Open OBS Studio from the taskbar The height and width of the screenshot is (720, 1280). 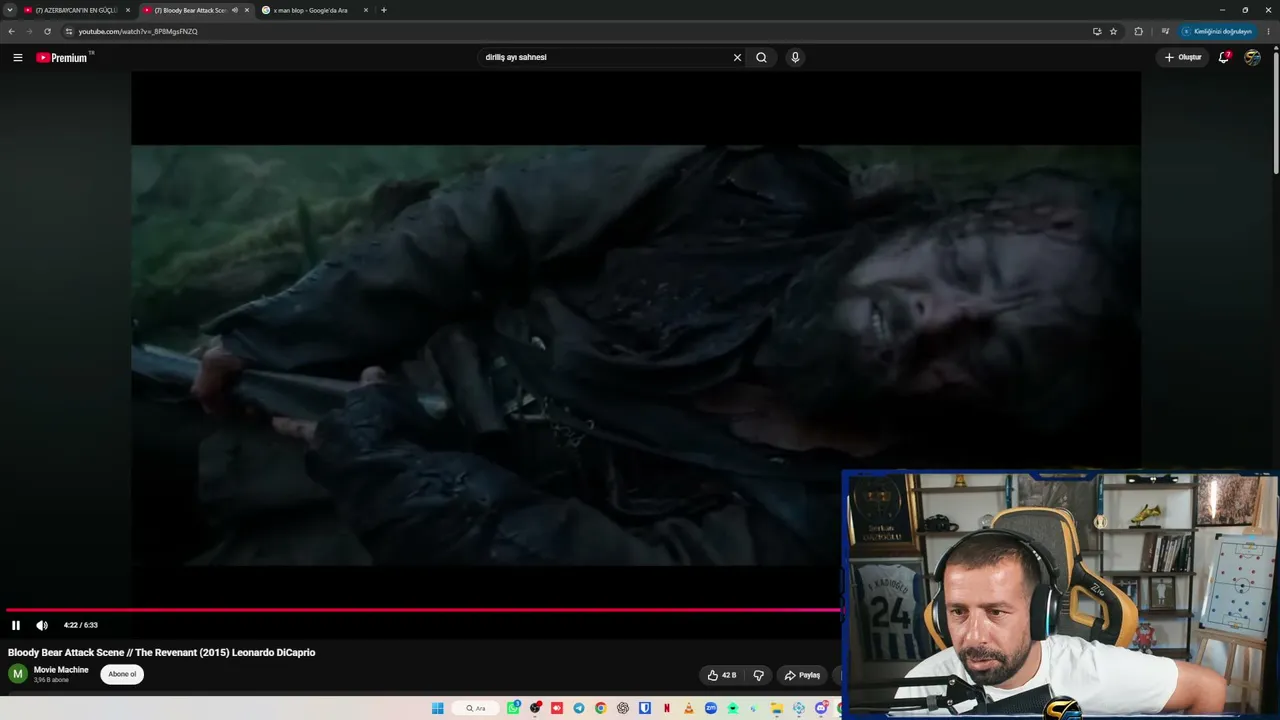(535, 708)
